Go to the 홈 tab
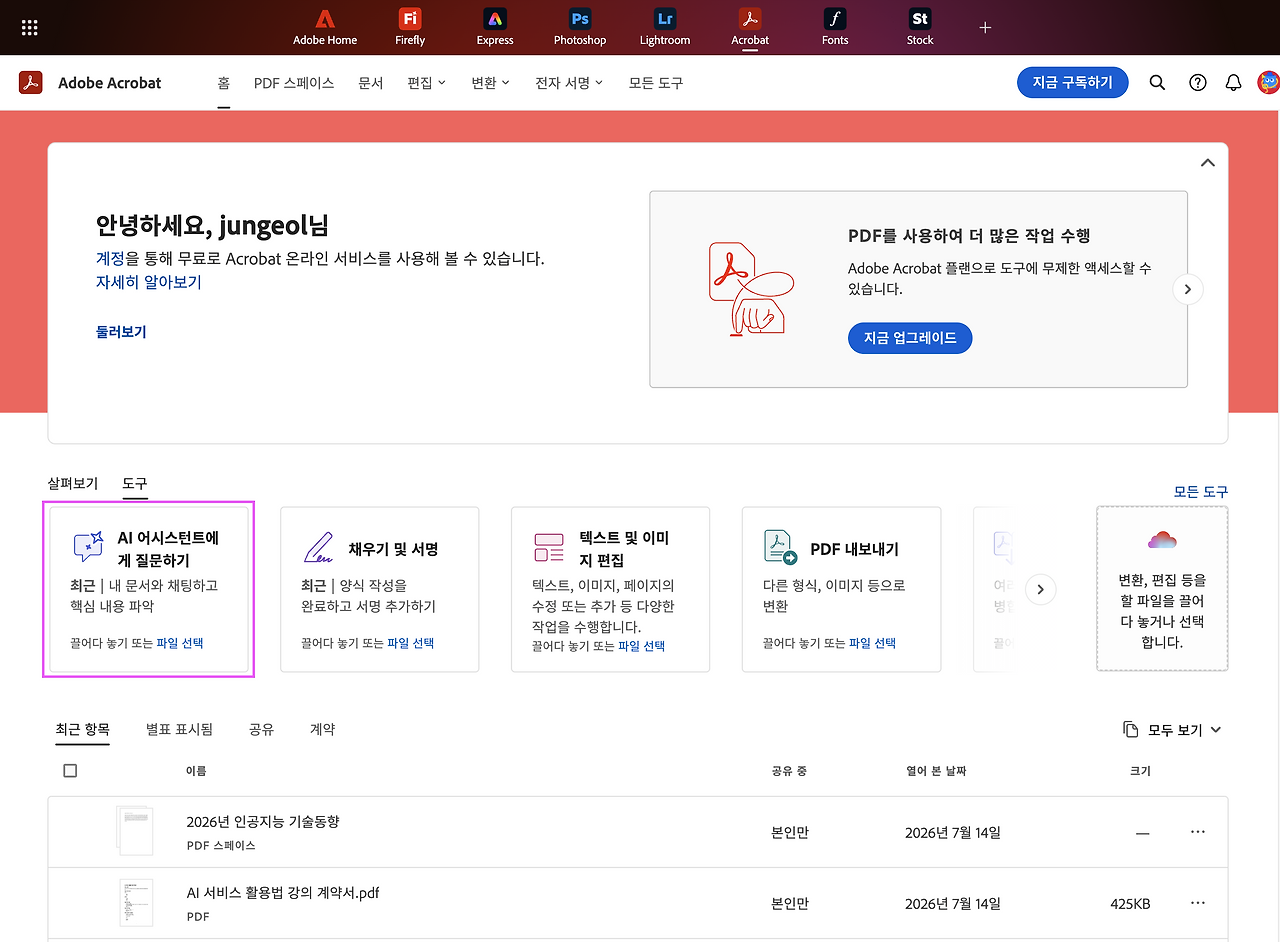Image resolution: width=1280 pixels, height=942 pixels. (224, 83)
